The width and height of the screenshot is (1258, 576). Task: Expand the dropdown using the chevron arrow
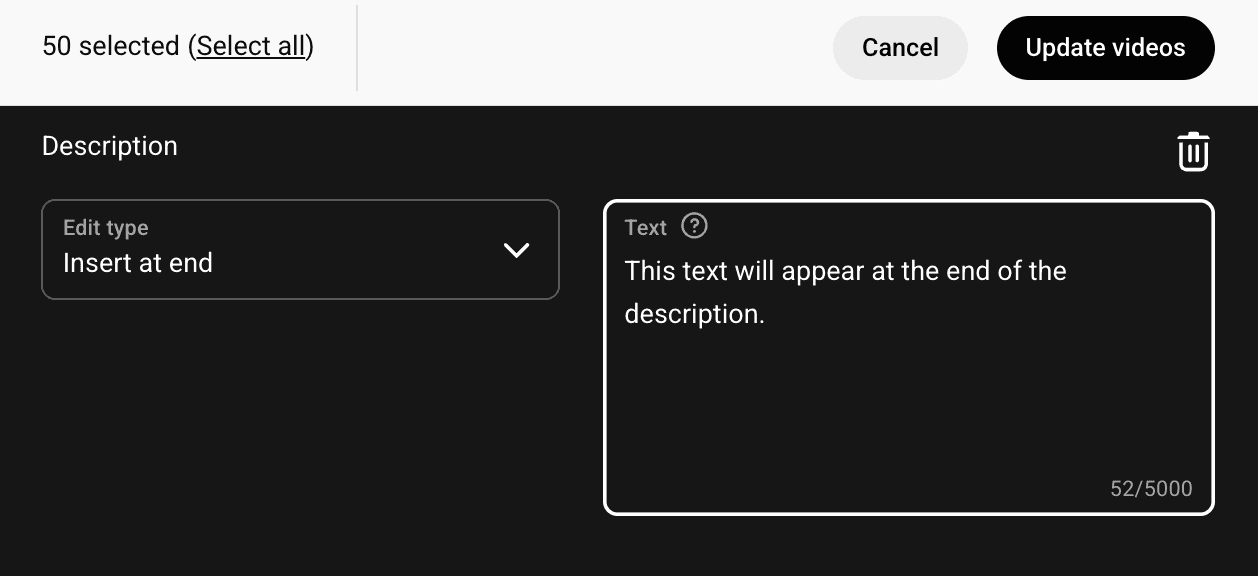[516, 250]
